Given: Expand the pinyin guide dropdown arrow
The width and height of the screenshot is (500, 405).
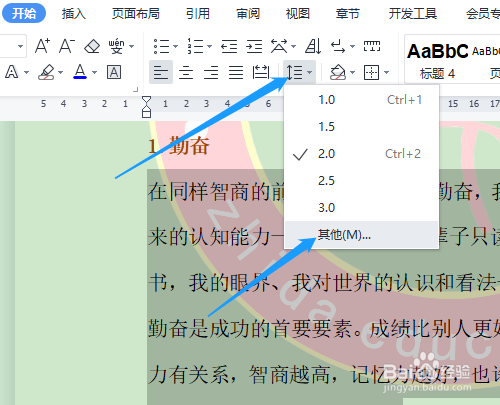Looking at the screenshot, I should coord(131,46).
